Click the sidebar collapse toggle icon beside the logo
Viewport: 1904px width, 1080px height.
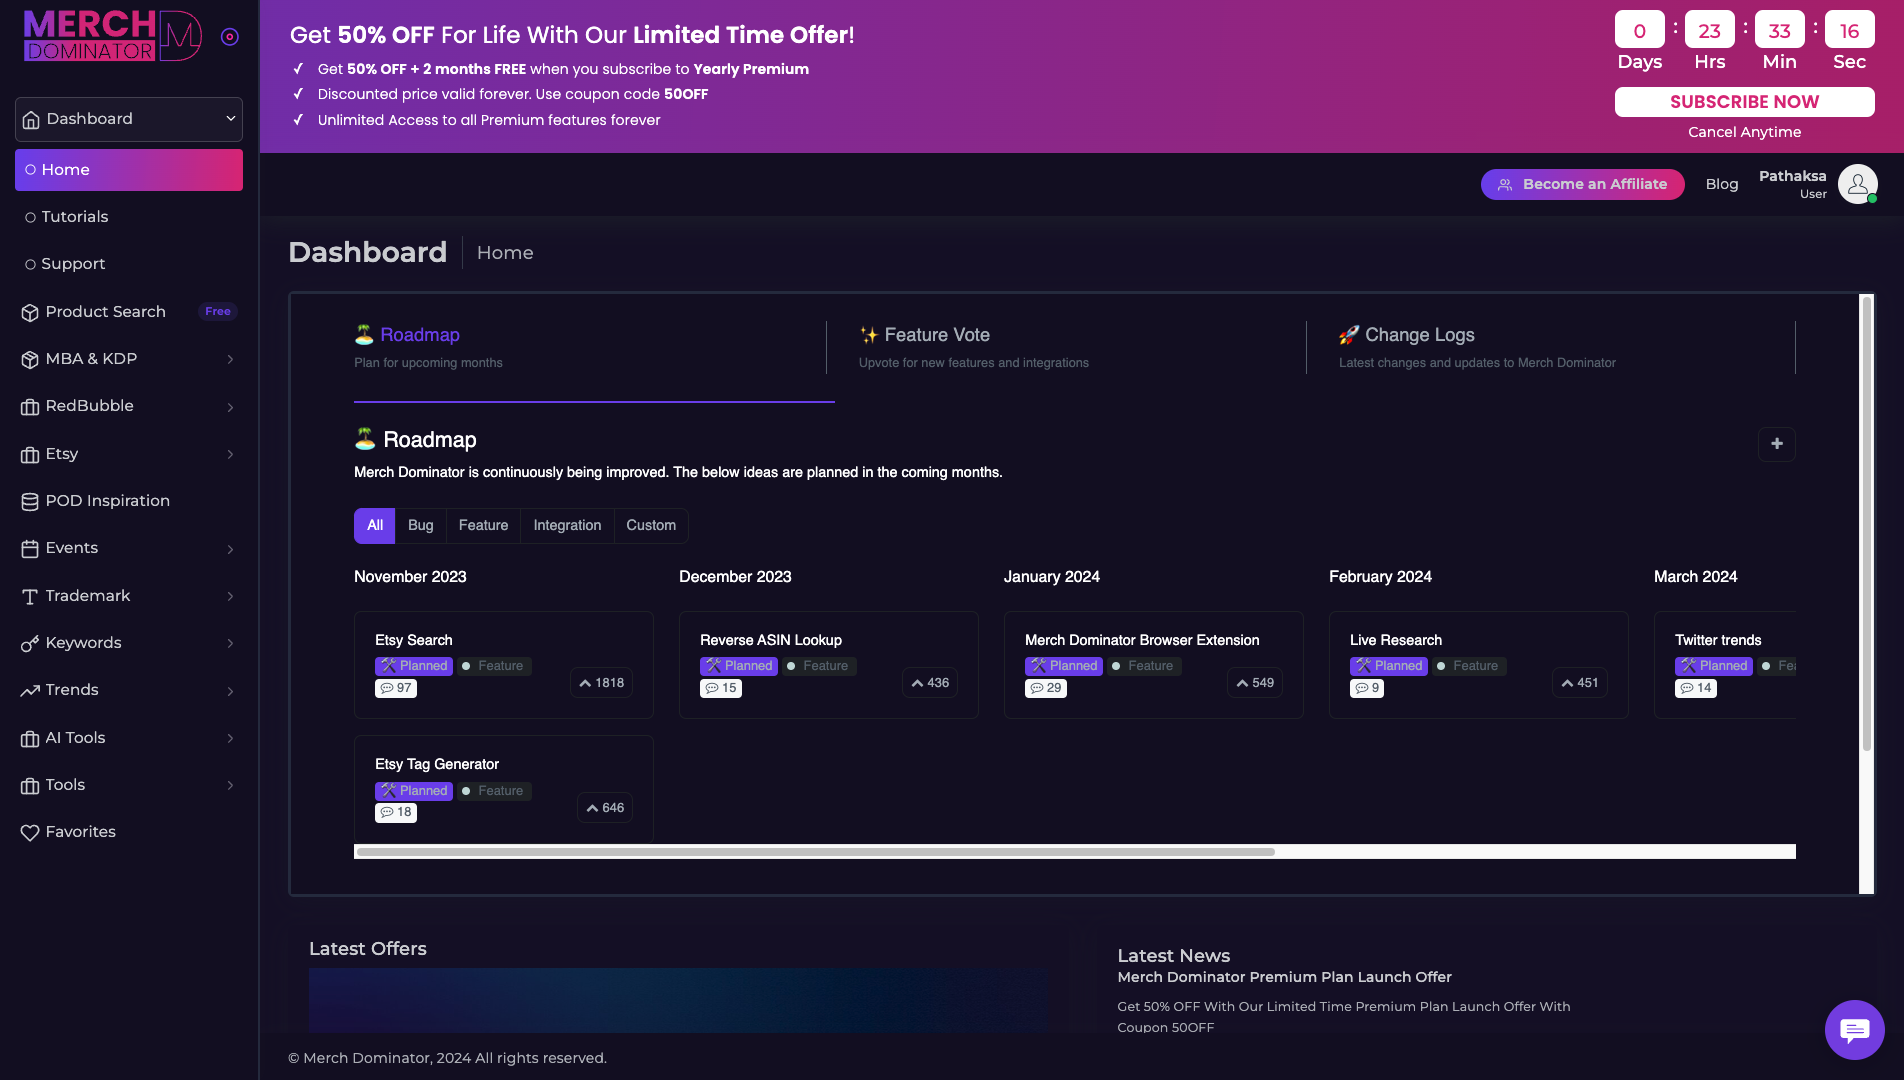point(230,37)
